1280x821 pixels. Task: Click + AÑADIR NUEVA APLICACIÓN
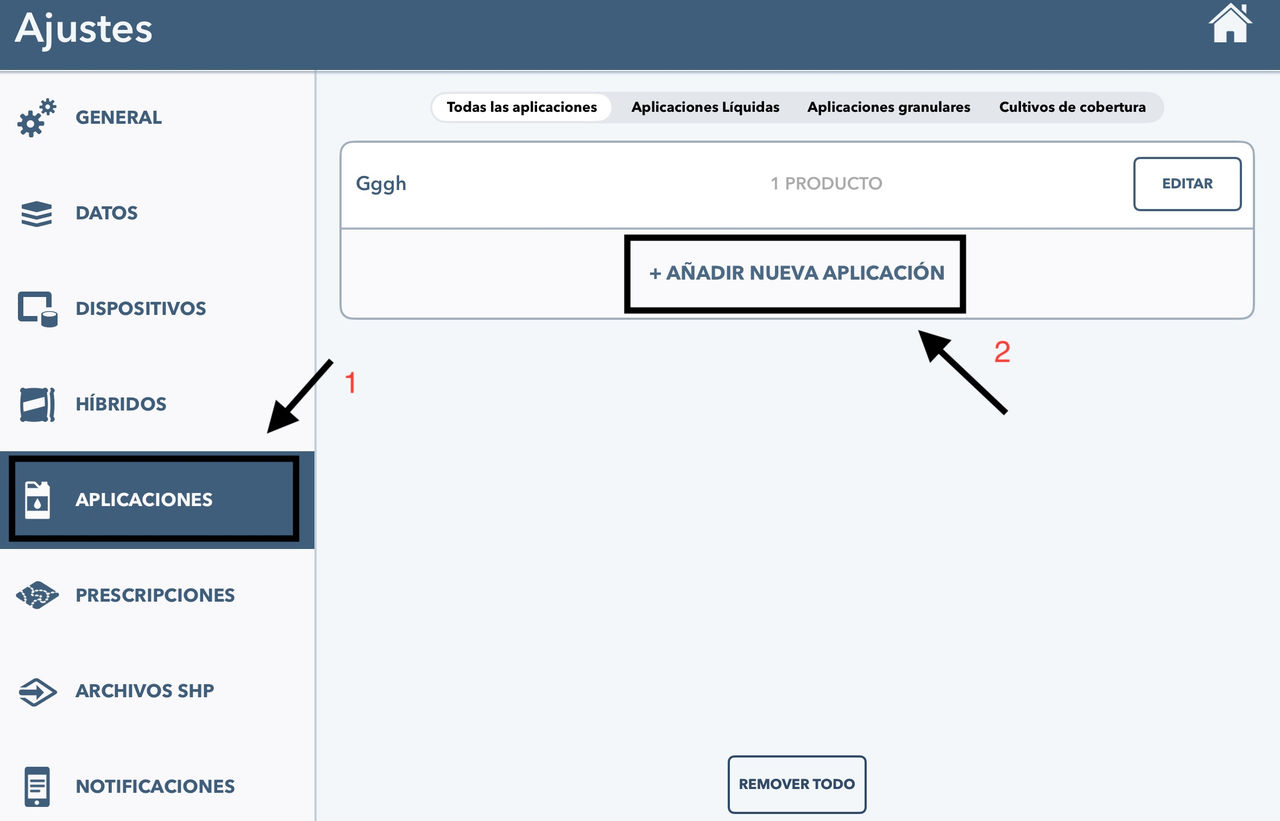[796, 273]
